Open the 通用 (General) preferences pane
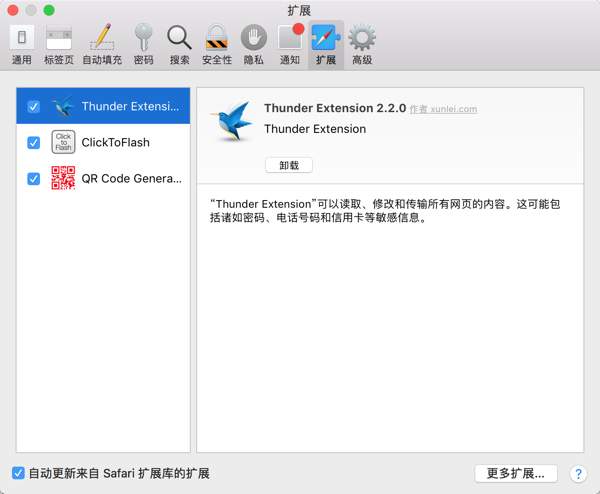The image size is (600, 494). [22, 45]
